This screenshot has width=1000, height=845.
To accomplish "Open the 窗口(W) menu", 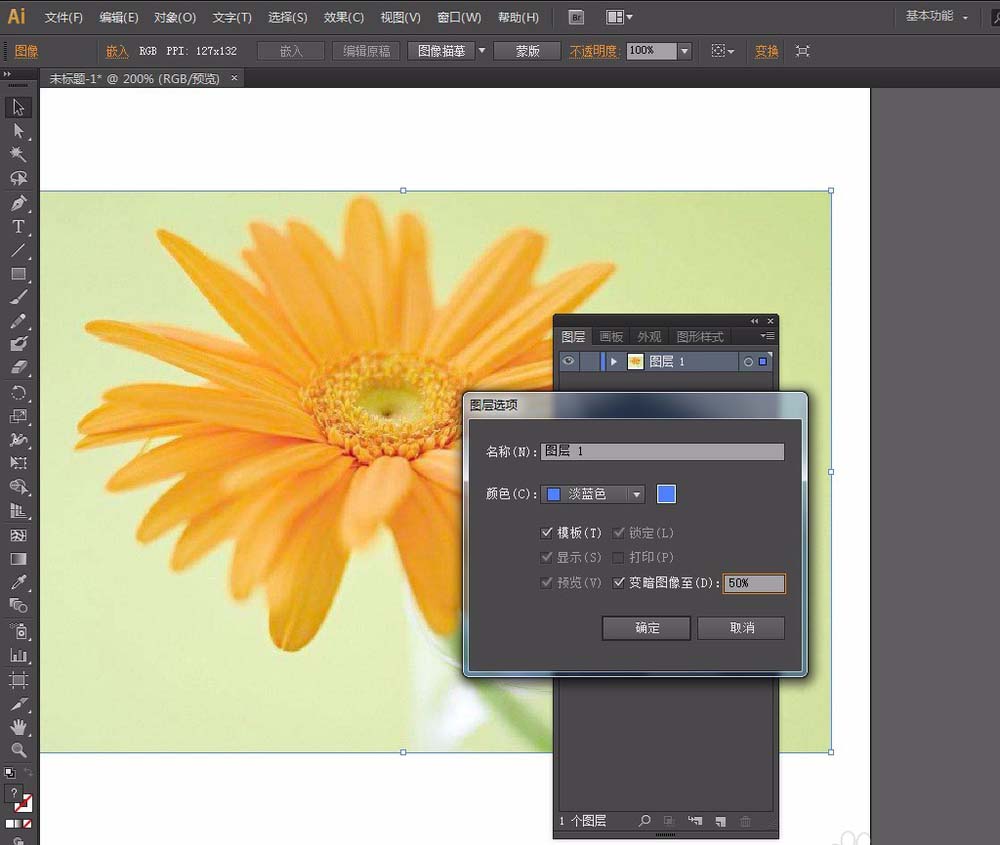I will (x=459, y=17).
